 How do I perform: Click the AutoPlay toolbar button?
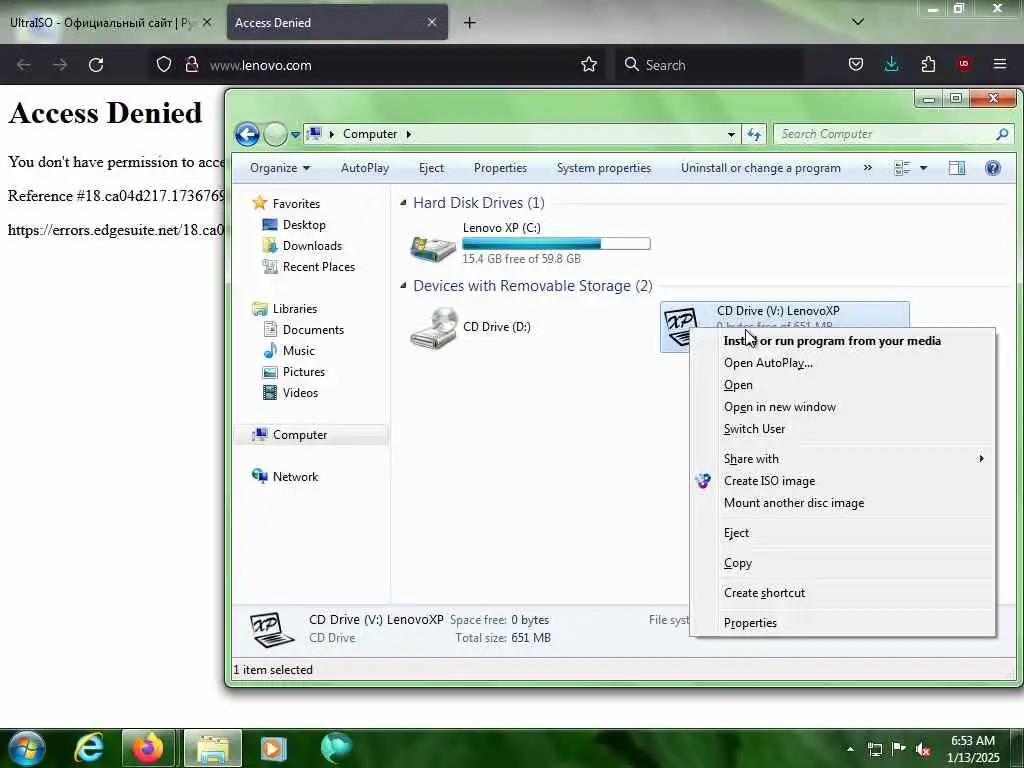point(365,168)
